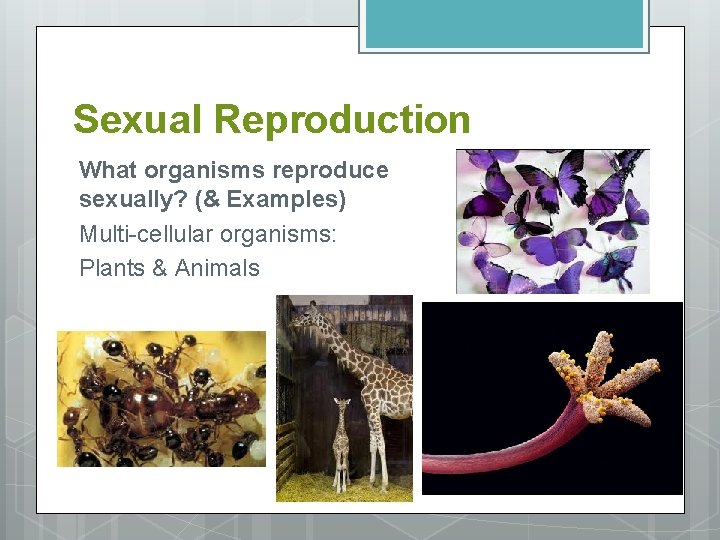The image size is (720, 540).
Task: Select the purple butterflies picture
Action: (553, 221)
